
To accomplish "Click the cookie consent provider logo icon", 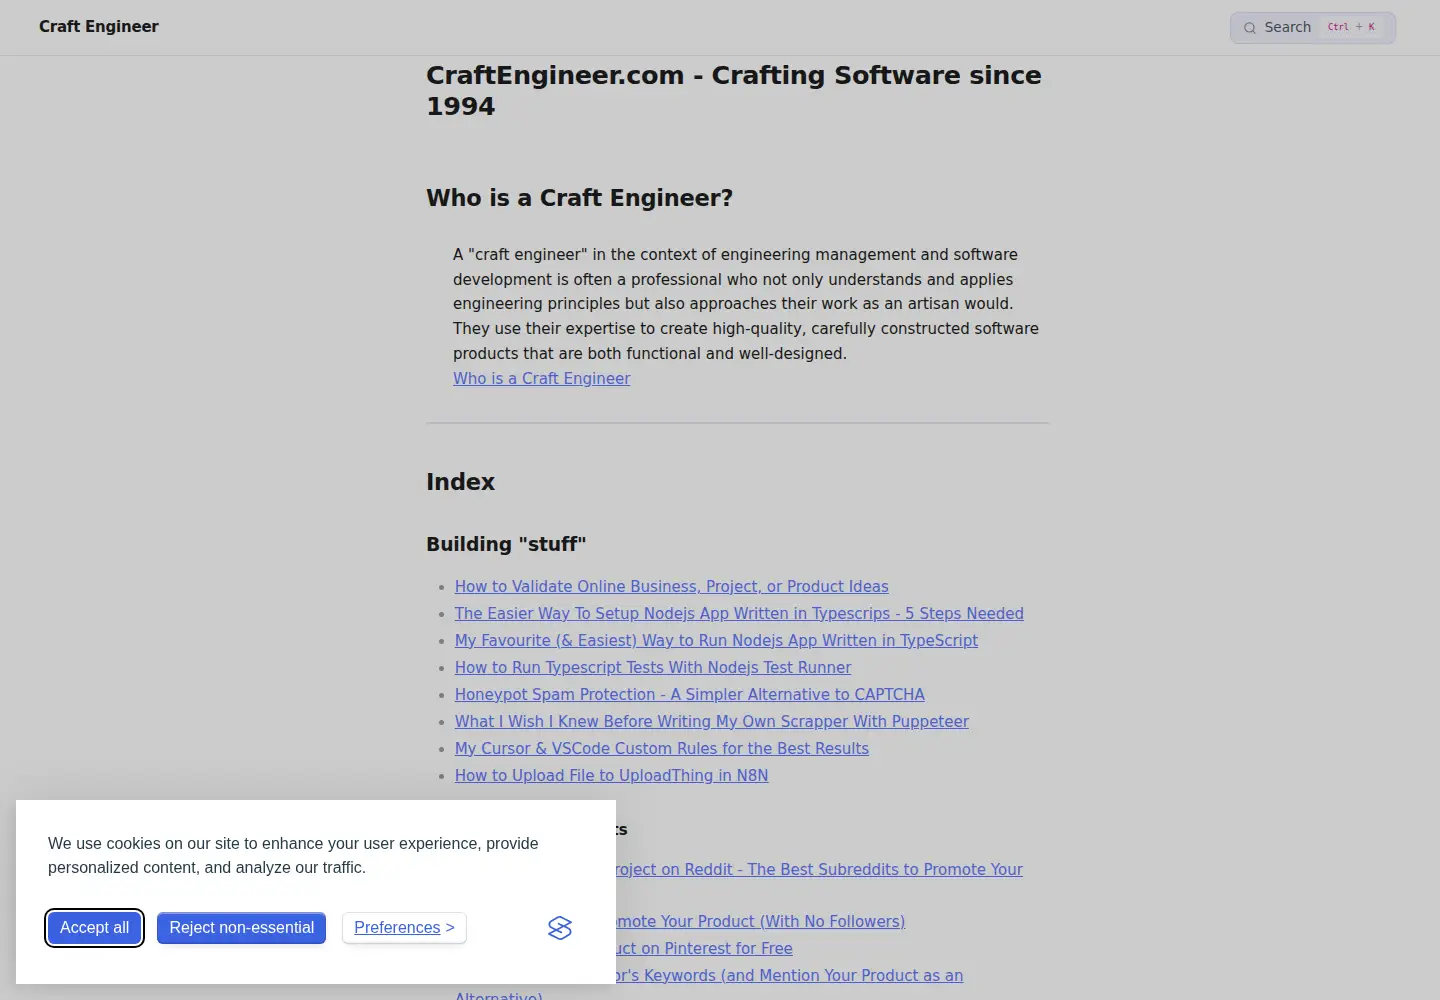I will [560, 928].
